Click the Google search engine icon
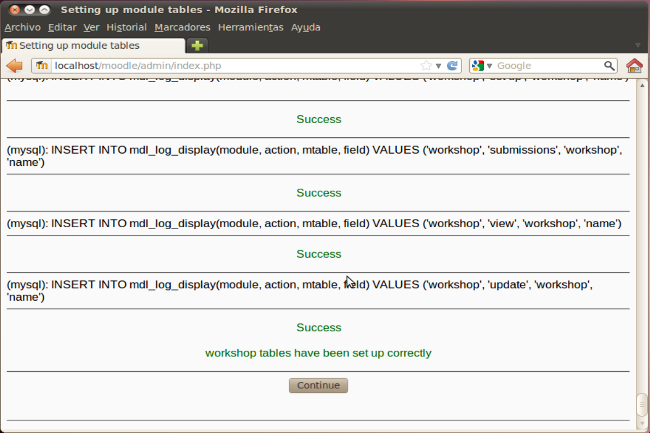650x433 pixels. tap(478, 66)
